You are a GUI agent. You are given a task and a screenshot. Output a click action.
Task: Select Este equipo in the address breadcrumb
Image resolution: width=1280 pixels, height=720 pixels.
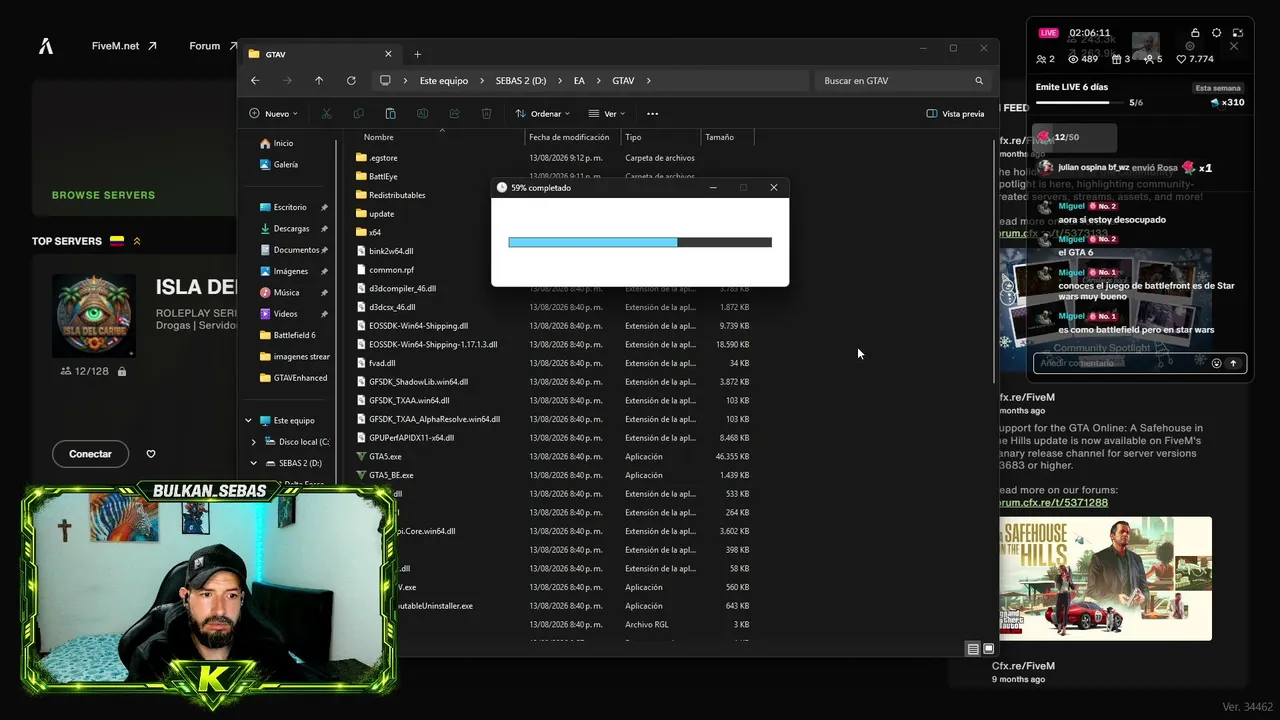[444, 81]
